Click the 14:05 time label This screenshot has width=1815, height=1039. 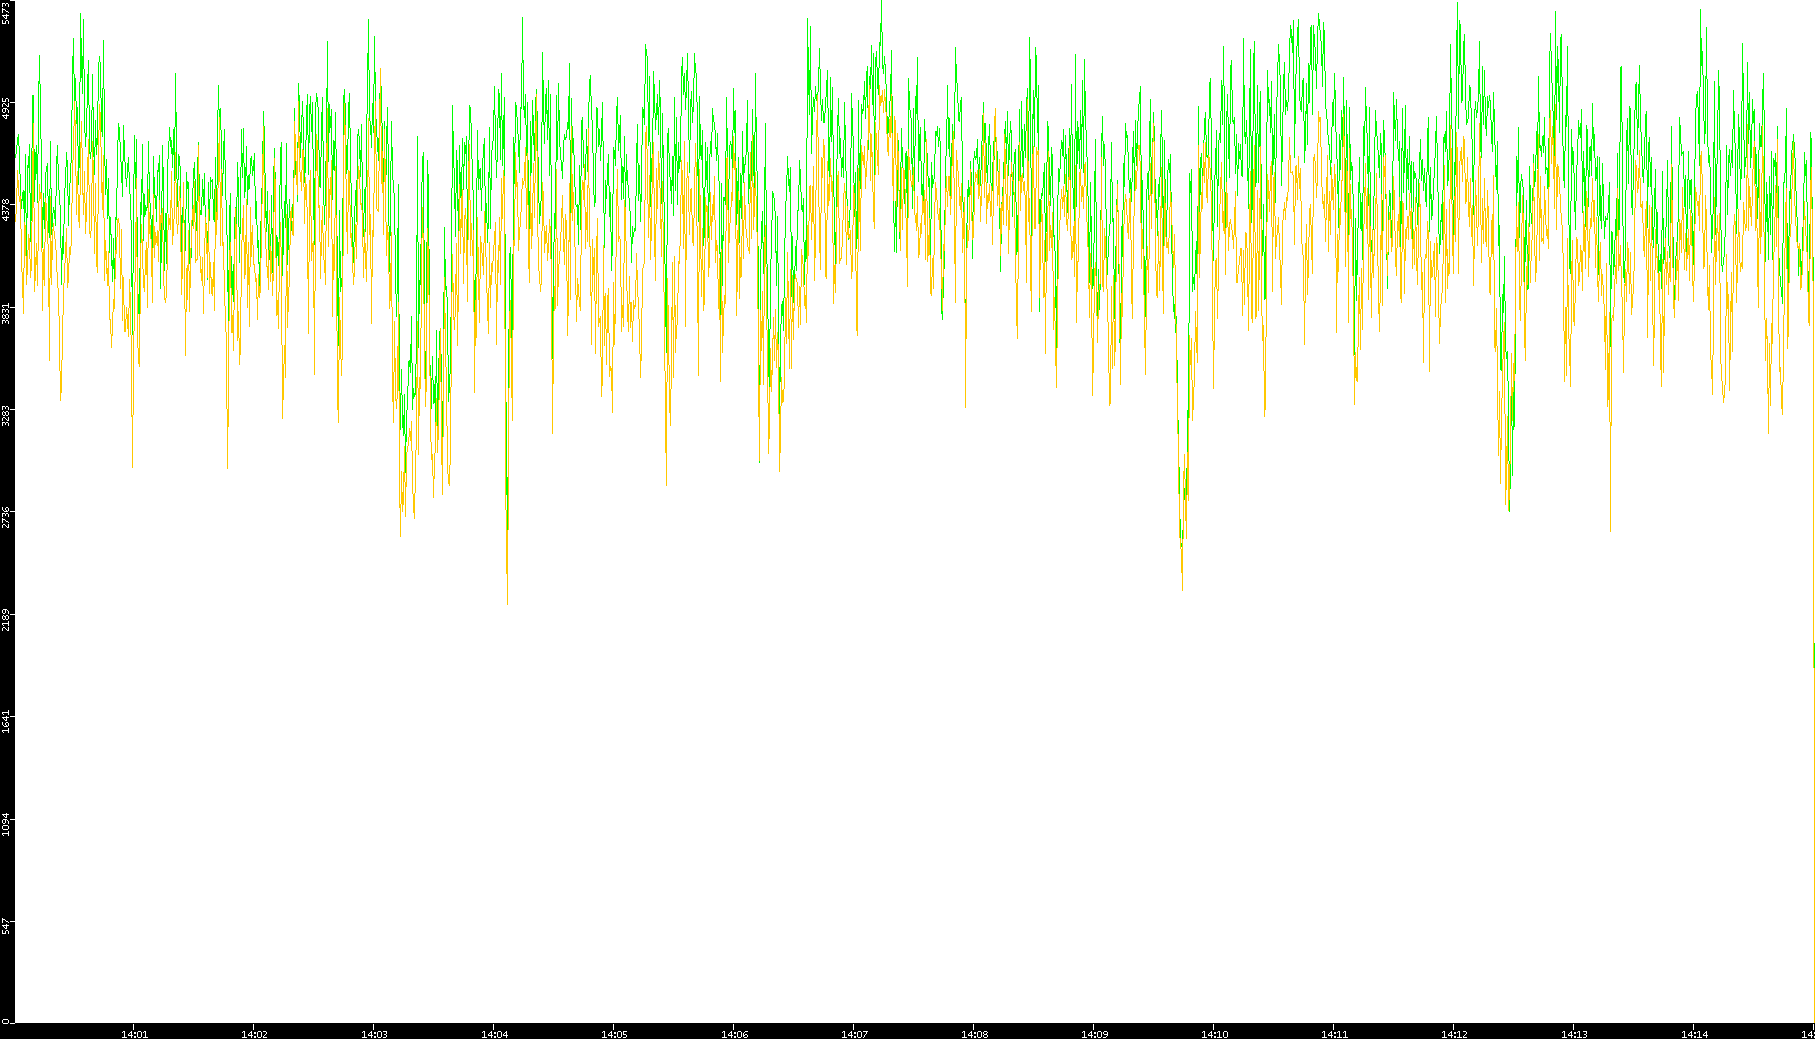click(615, 1034)
